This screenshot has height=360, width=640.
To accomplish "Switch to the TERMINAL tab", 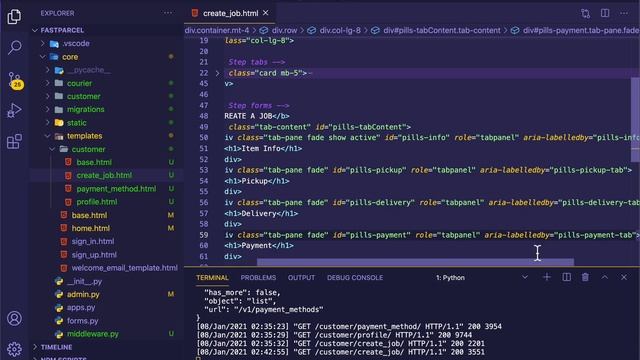I will click(212, 278).
